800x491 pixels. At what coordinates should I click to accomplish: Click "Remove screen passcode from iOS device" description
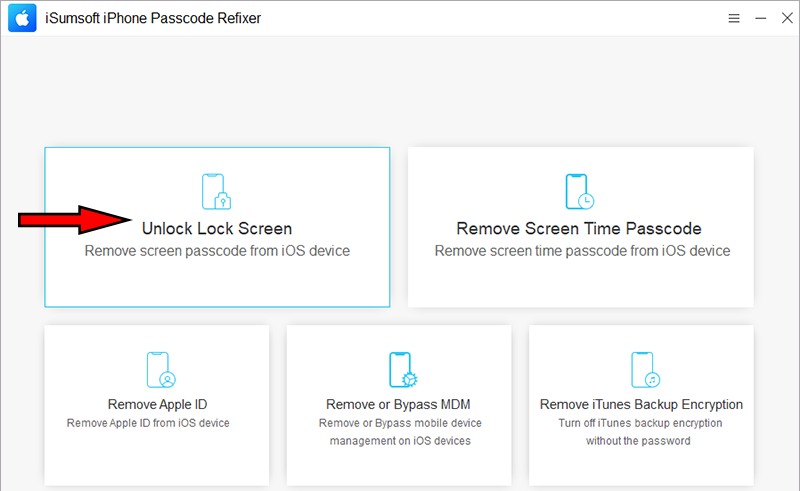click(x=217, y=251)
